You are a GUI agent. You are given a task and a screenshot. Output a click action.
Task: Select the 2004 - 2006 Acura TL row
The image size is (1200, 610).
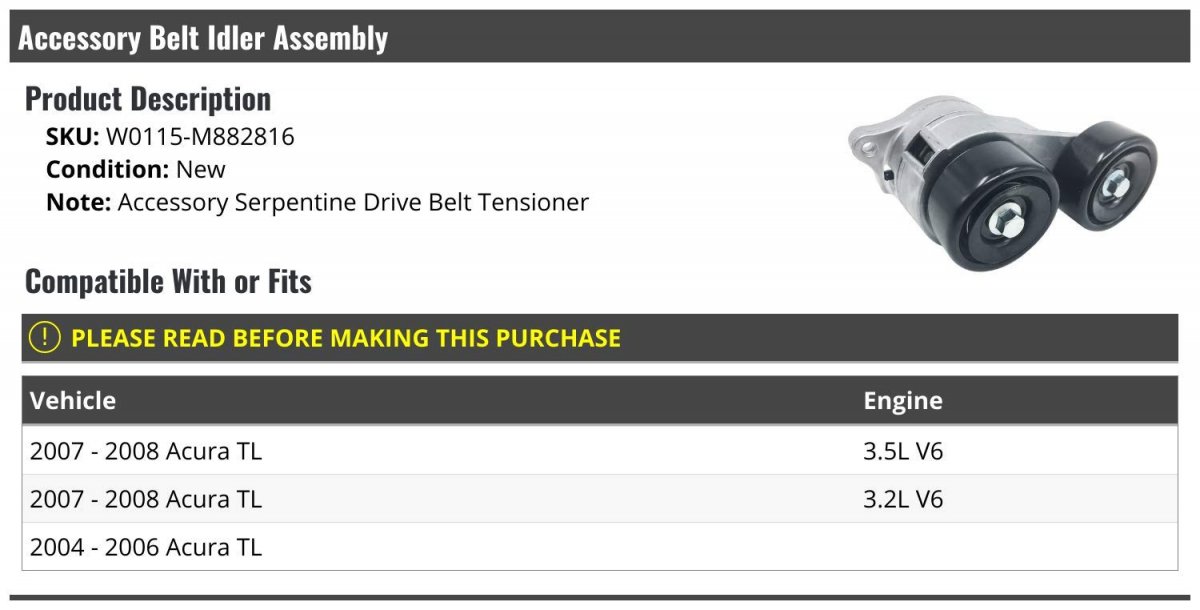146,547
